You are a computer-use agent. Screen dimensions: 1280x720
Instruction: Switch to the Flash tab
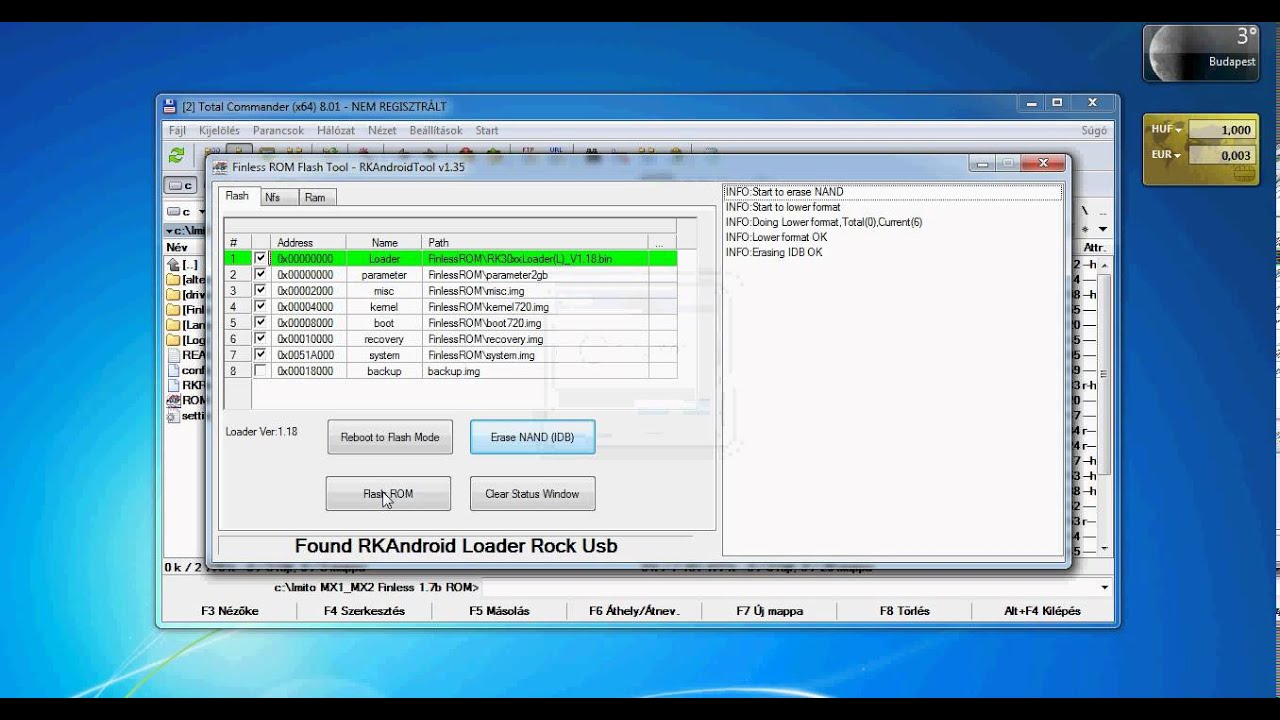[x=237, y=196]
